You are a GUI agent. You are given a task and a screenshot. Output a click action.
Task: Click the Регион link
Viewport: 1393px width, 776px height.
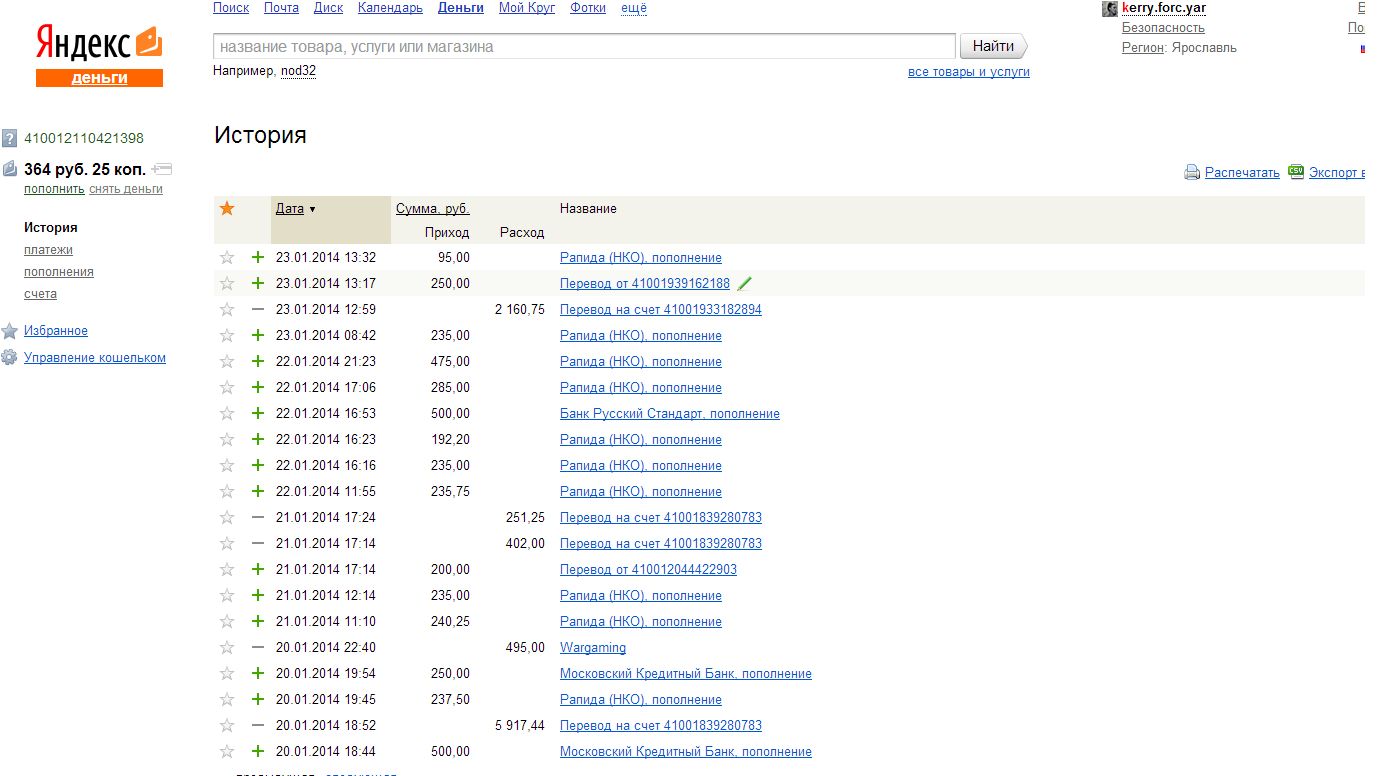coord(1142,48)
